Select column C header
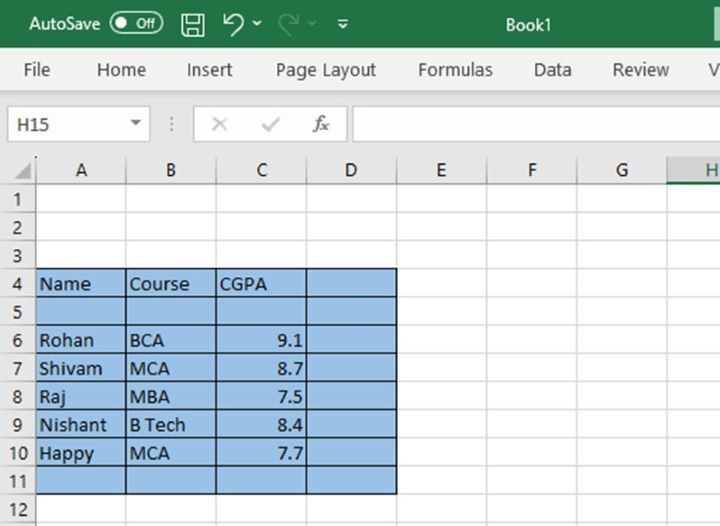Image resolution: width=720 pixels, height=526 pixels. click(x=261, y=171)
